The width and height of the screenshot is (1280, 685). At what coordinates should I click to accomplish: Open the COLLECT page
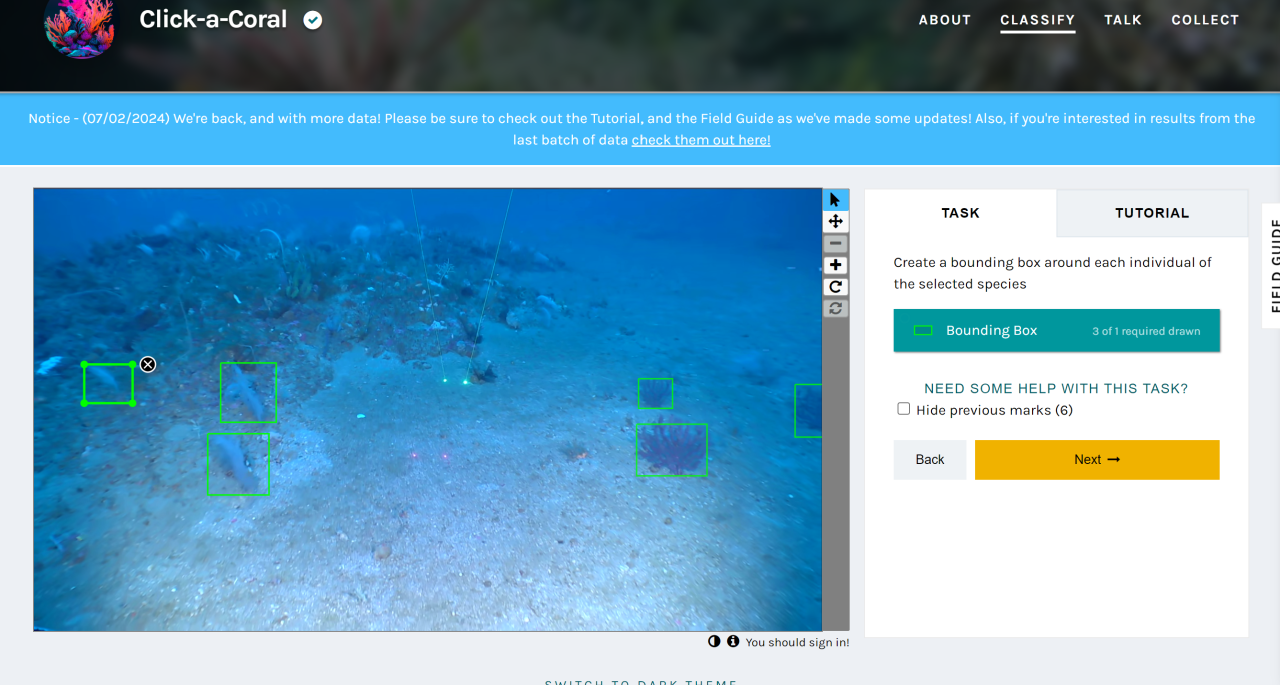1205,20
